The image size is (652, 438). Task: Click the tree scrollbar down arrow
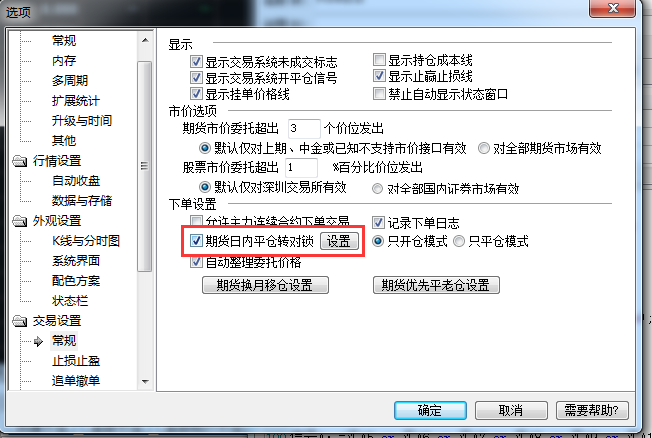click(x=145, y=381)
